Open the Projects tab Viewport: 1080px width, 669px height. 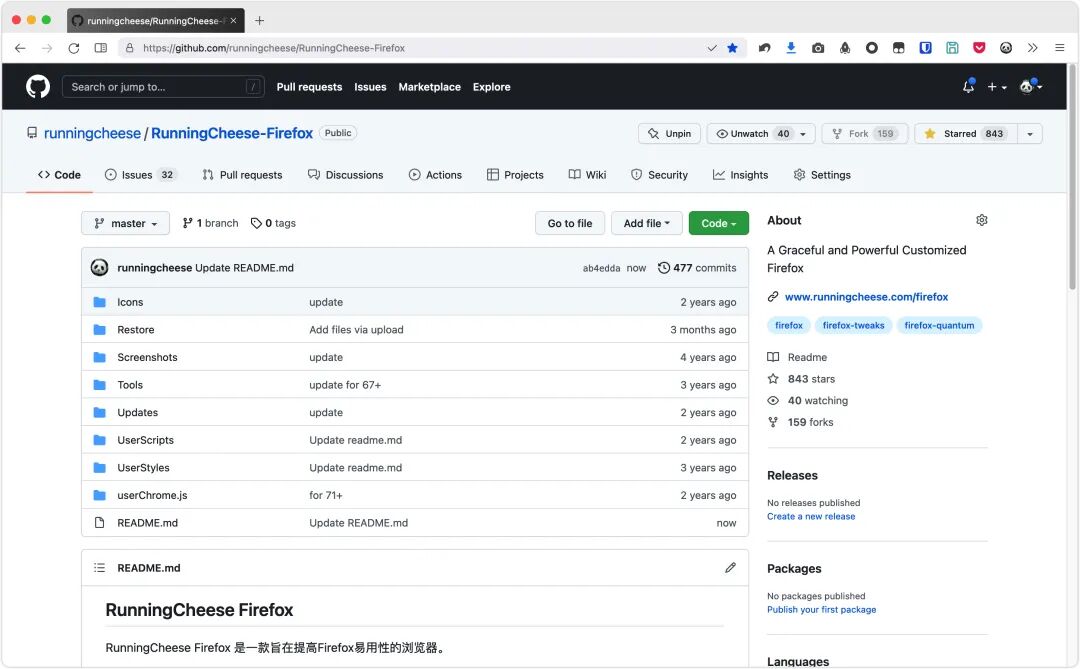(x=515, y=175)
